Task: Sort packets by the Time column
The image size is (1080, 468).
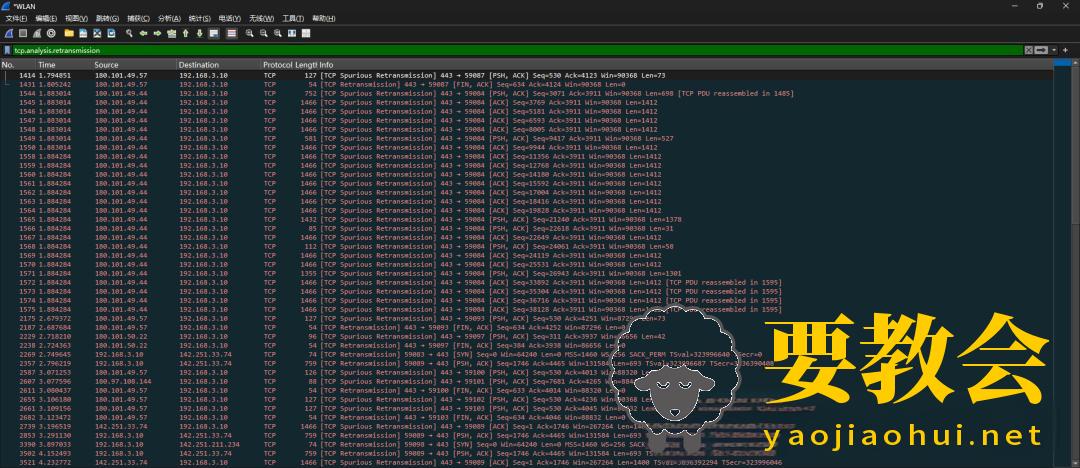Action: (64, 65)
